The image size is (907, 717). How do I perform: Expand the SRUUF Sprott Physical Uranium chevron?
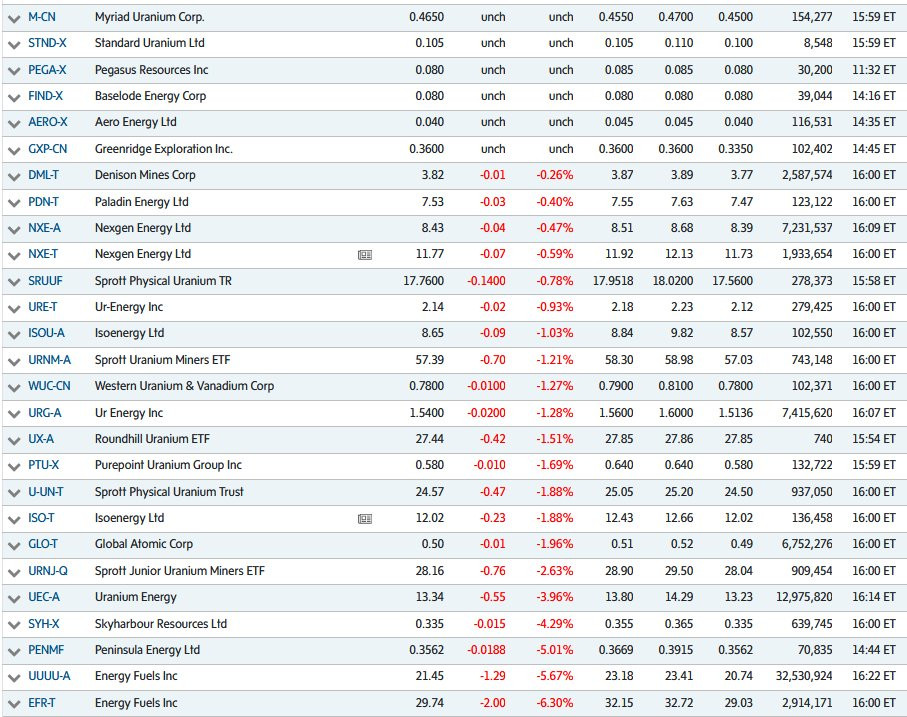pyautogui.click(x=14, y=282)
